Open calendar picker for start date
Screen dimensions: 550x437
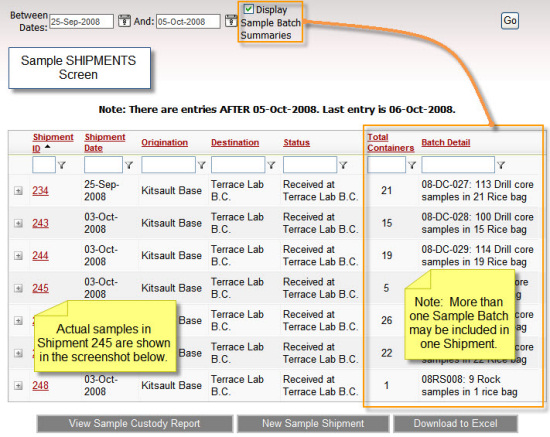click(x=124, y=21)
